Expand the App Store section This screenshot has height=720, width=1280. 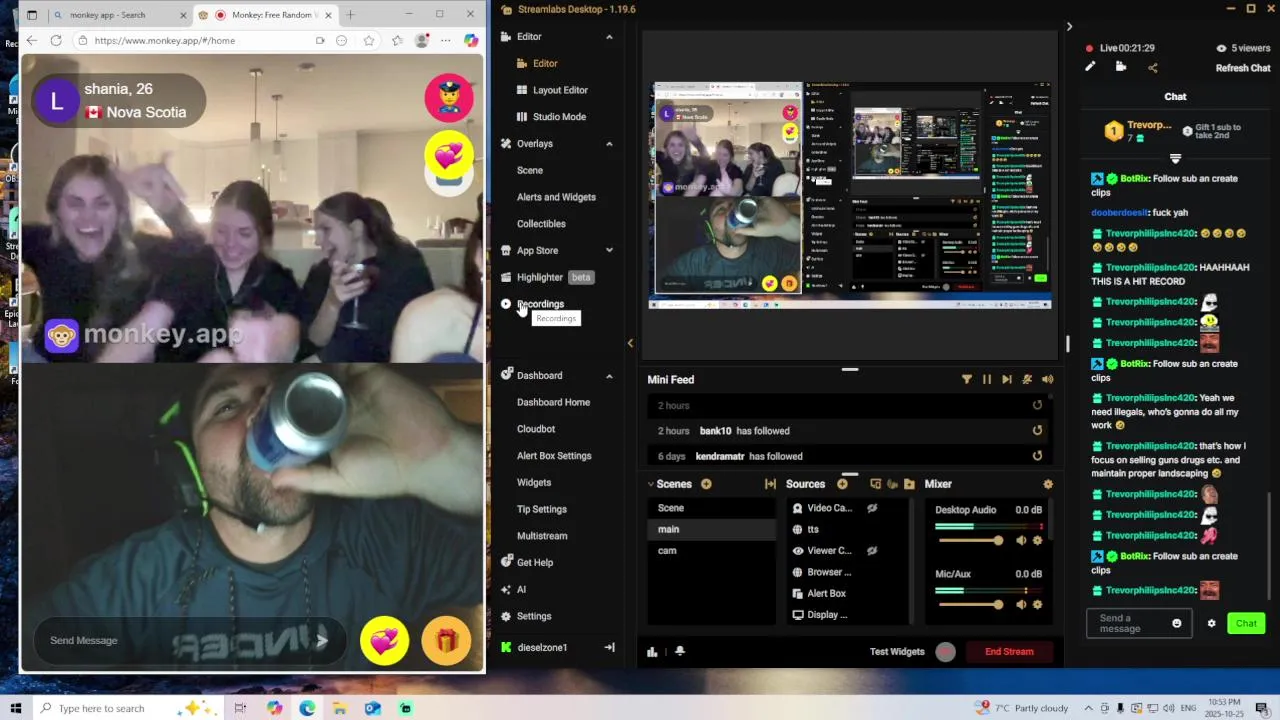609,251
